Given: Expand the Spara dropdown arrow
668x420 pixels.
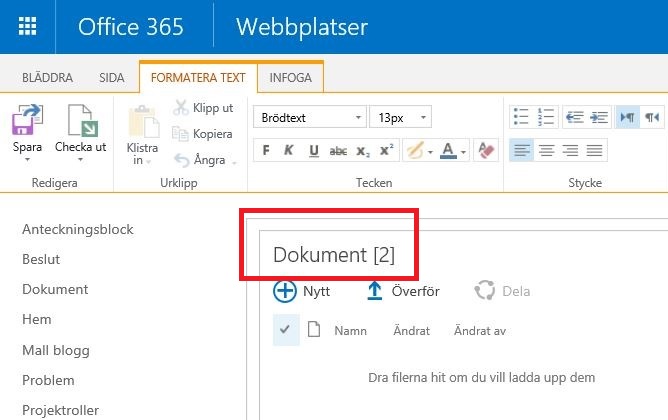Looking at the screenshot, I should (27, 160).
